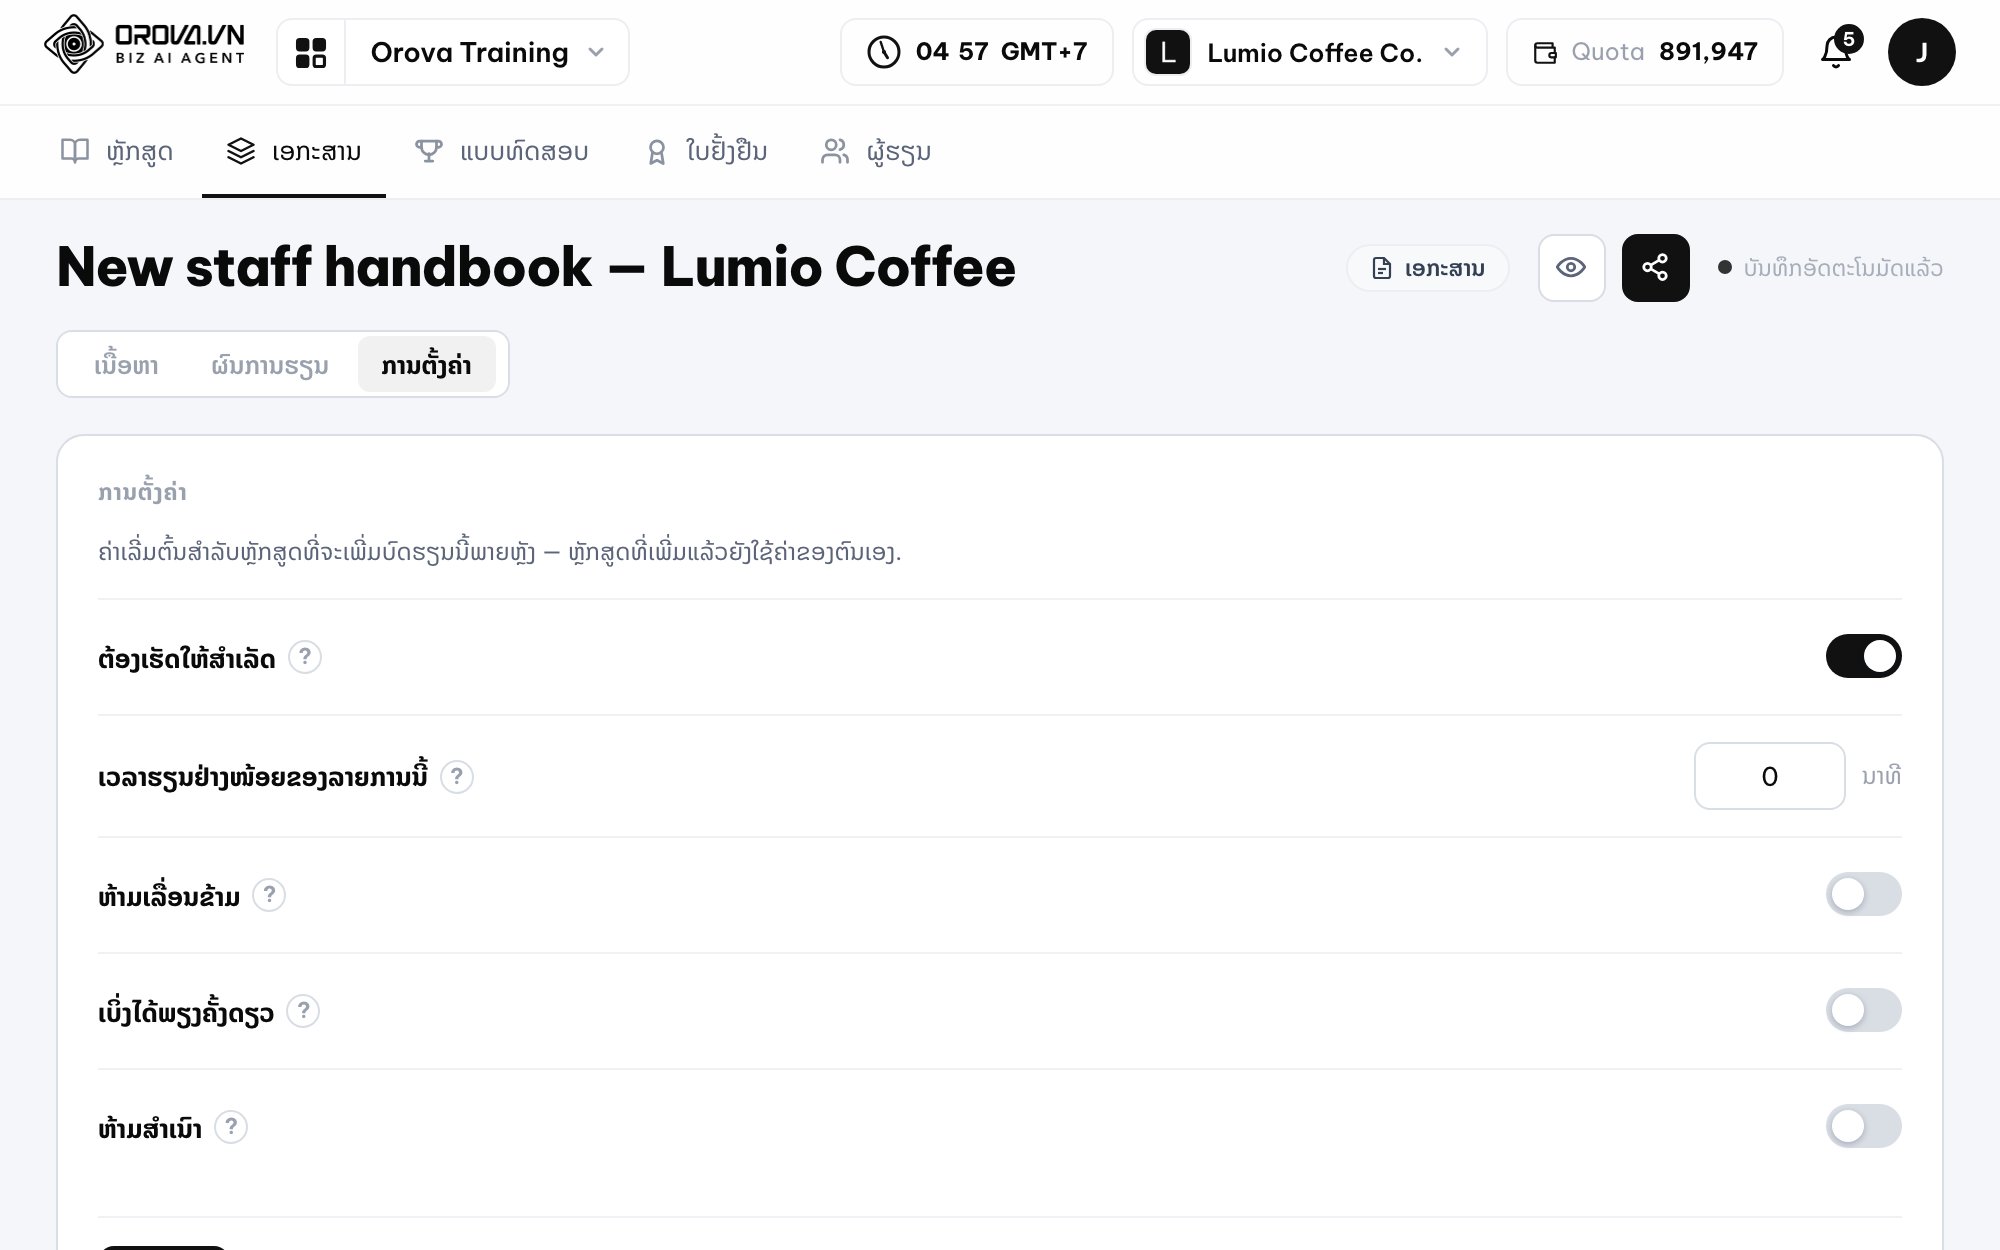Select the ເອກະສານ navigation tab
Screen dimensions: 2000x1250
coord(294,151)
